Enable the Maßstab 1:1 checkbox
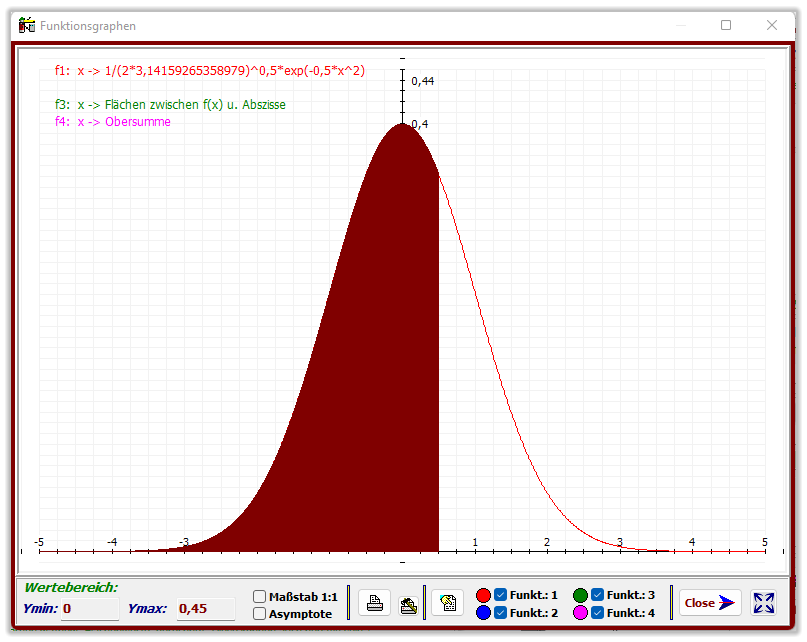Screen dimensions: 807x642 coord(260,596)
